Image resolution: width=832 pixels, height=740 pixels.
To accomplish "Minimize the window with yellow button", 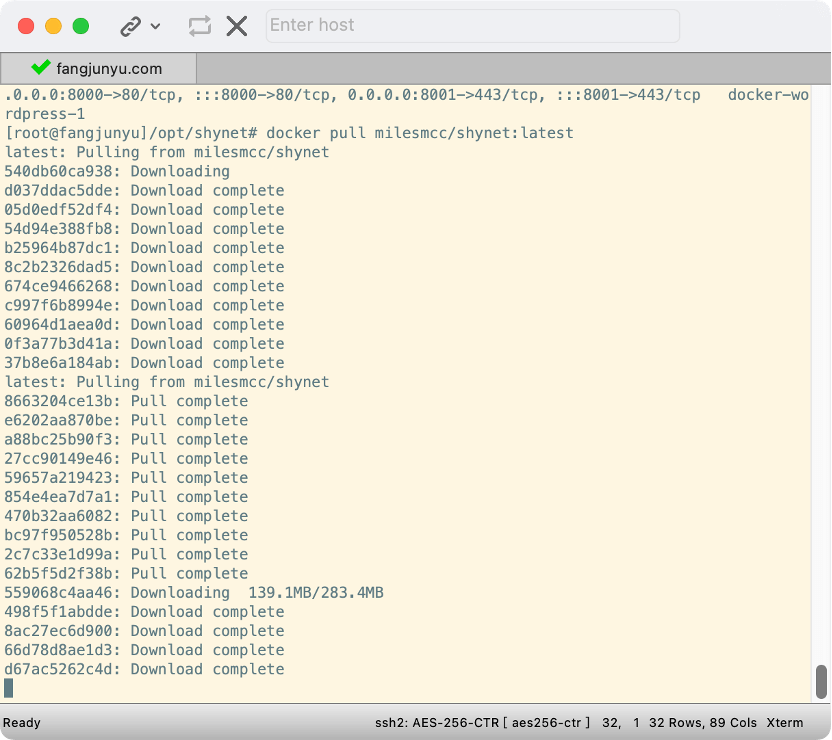I will (x=54, y=26).
